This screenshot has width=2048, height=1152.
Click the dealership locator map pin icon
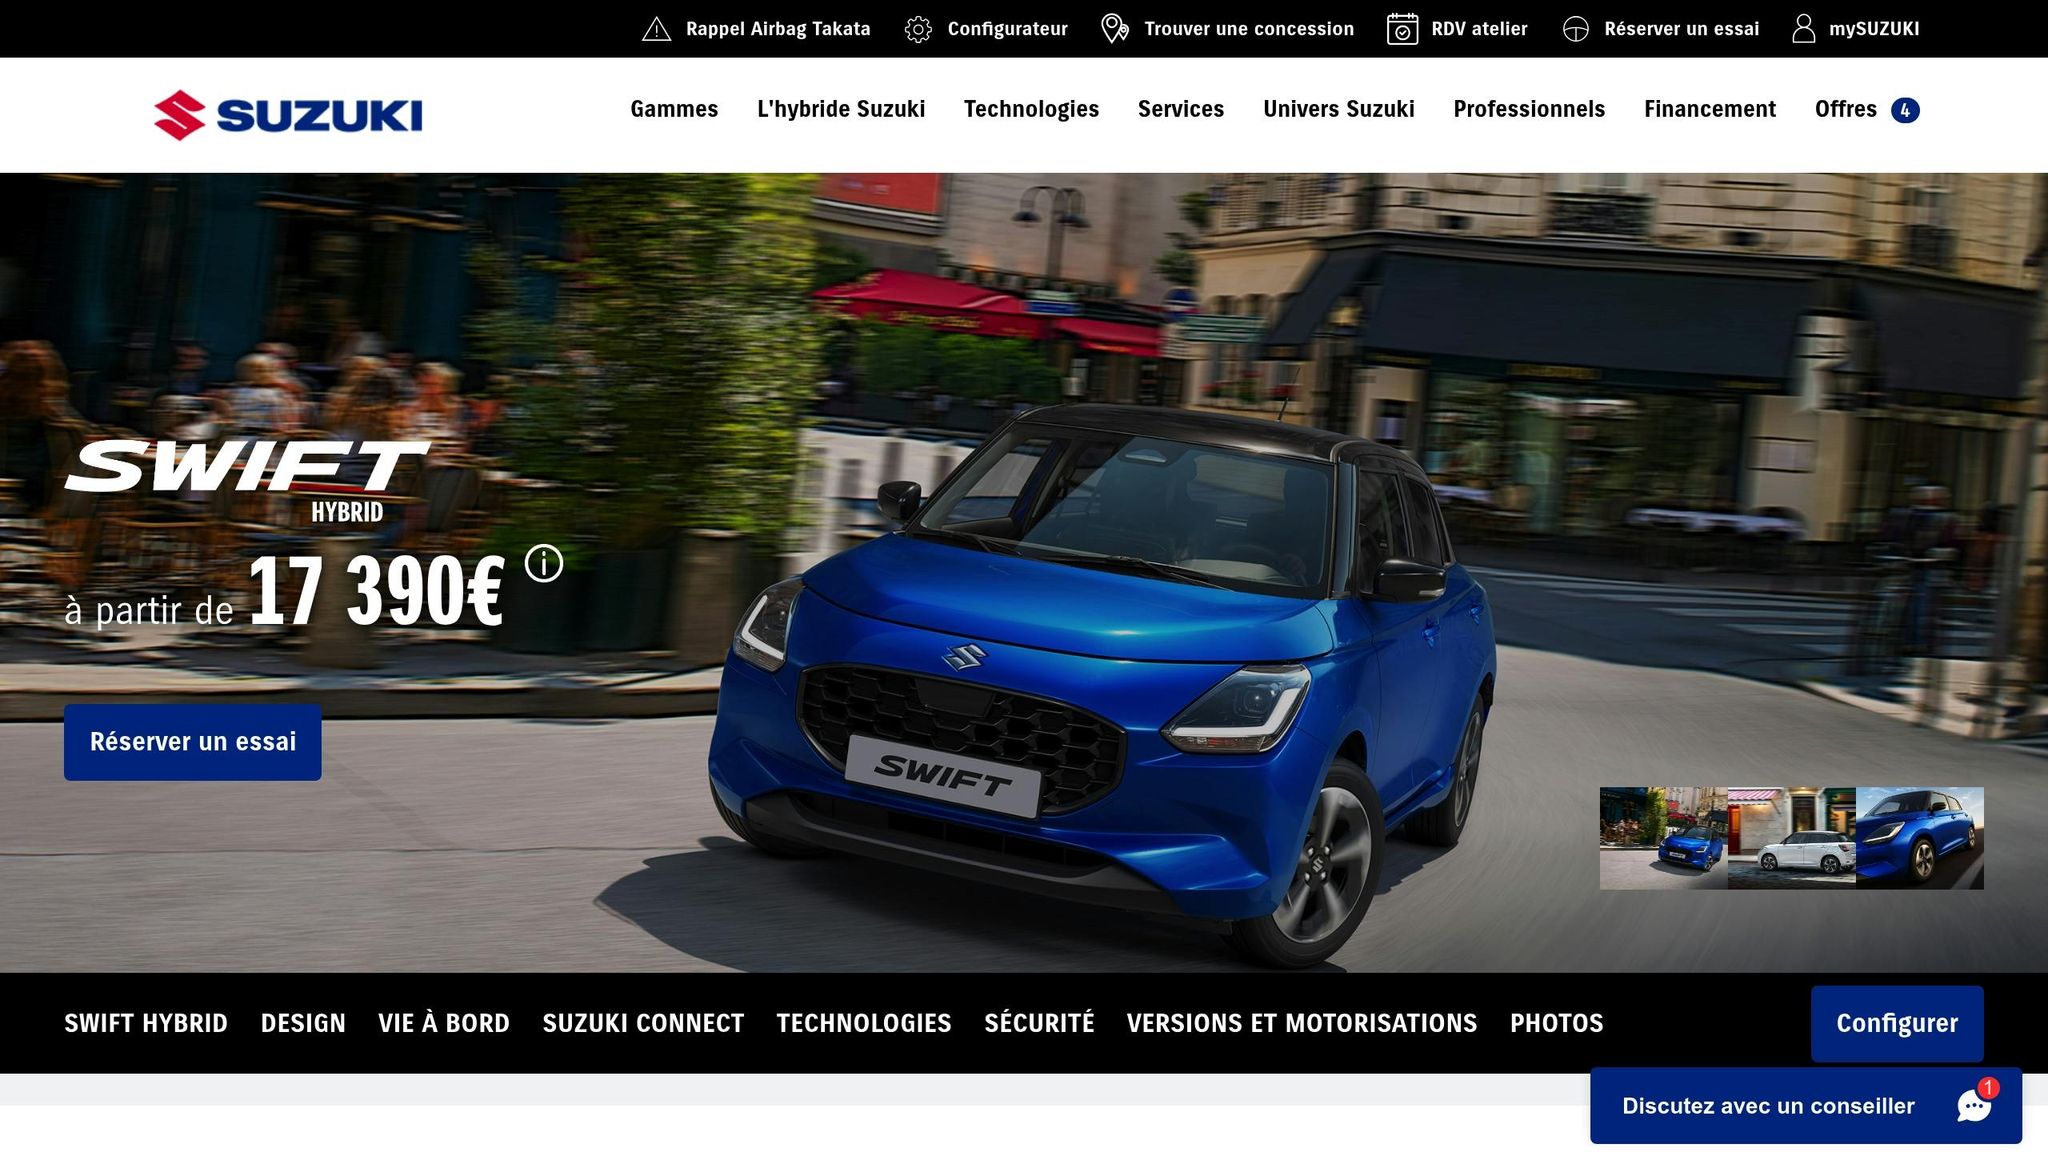tap(1113, 28)
